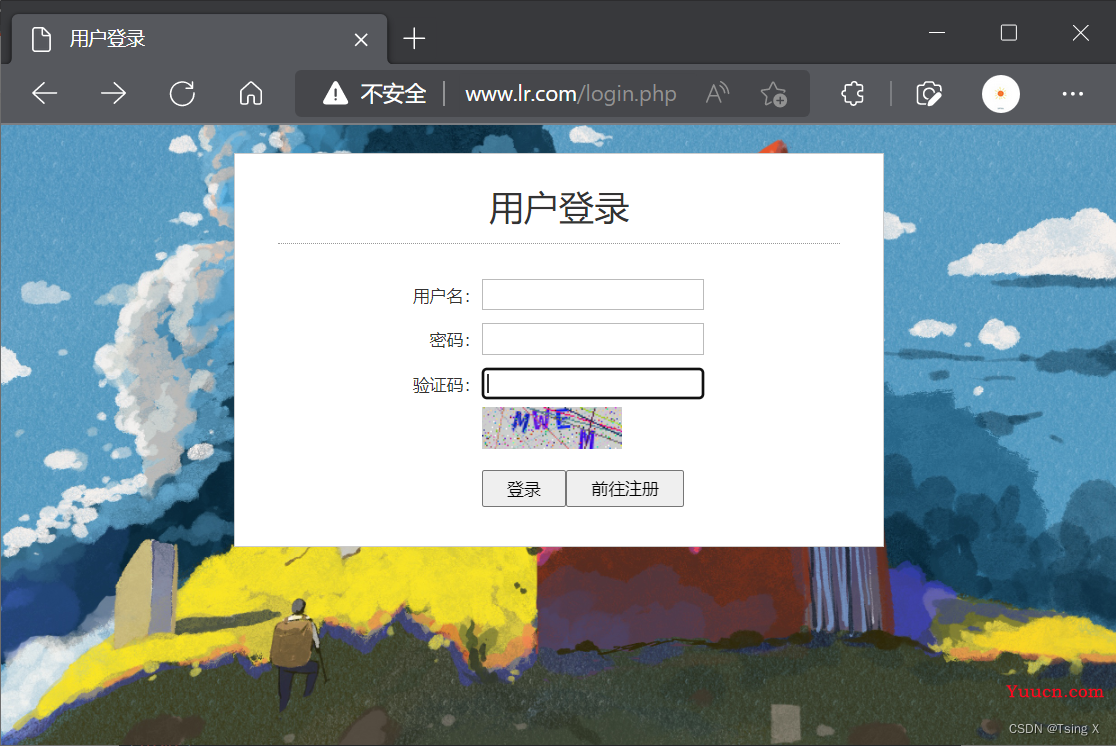Click the 验证码: label
This screenshot has height=746, width=1116.
pyautogui.click(x=441, y=385)
